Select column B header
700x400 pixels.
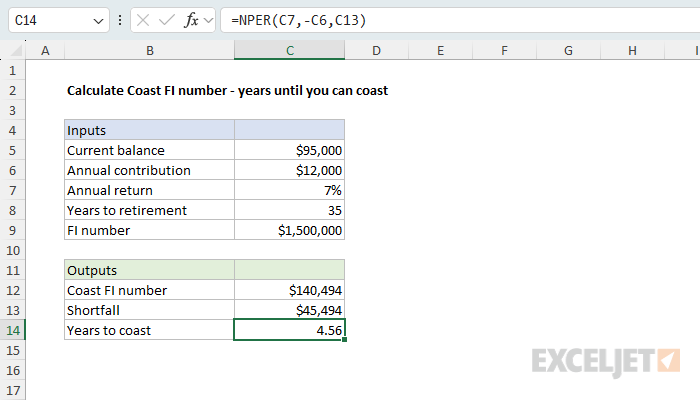(150, 50)
